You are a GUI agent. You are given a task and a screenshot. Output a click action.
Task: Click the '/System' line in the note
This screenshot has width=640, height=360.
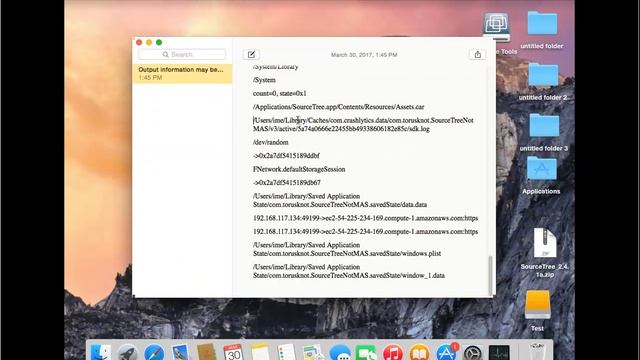(x=264, y=80)
